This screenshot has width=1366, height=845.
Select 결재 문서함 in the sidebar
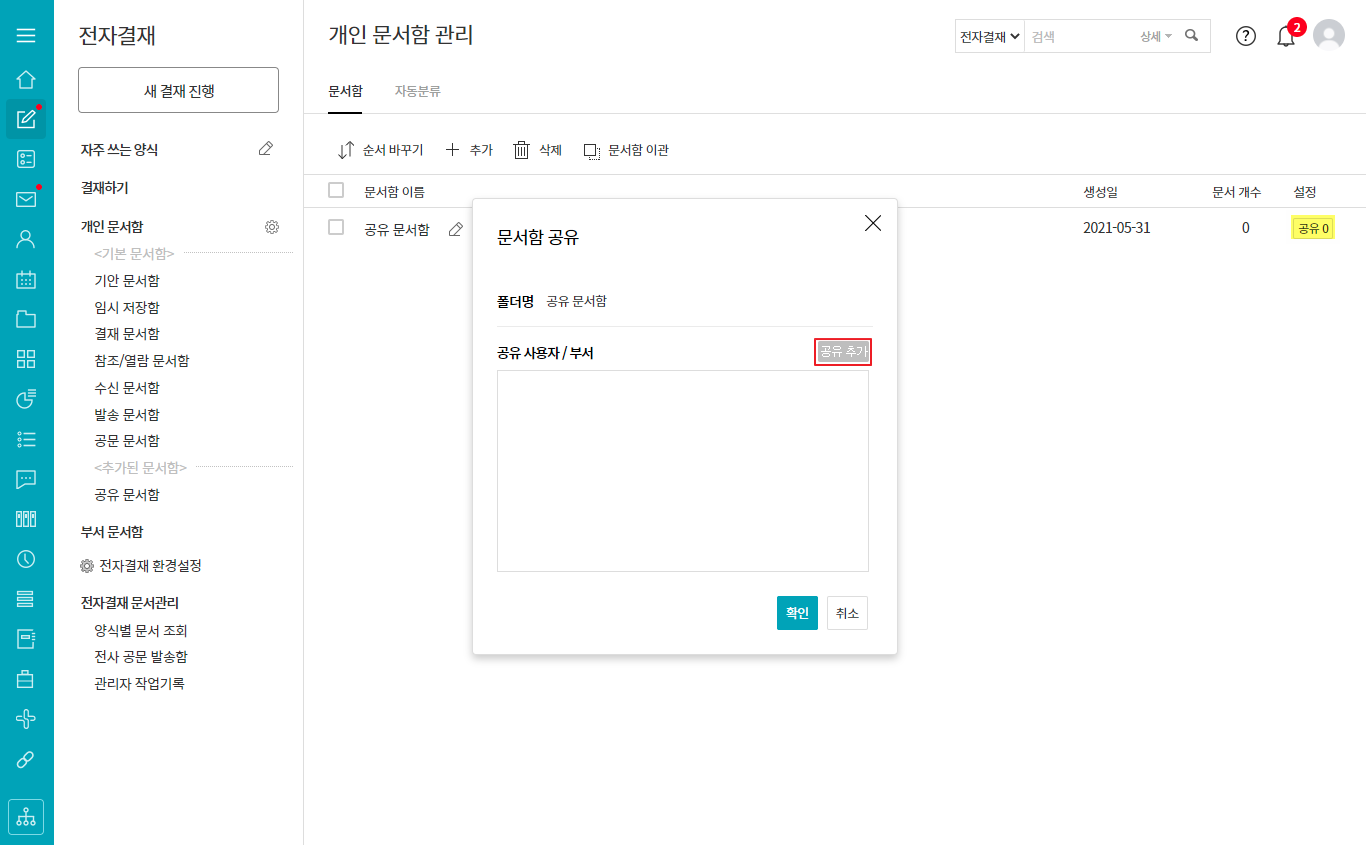pos(127,334)
